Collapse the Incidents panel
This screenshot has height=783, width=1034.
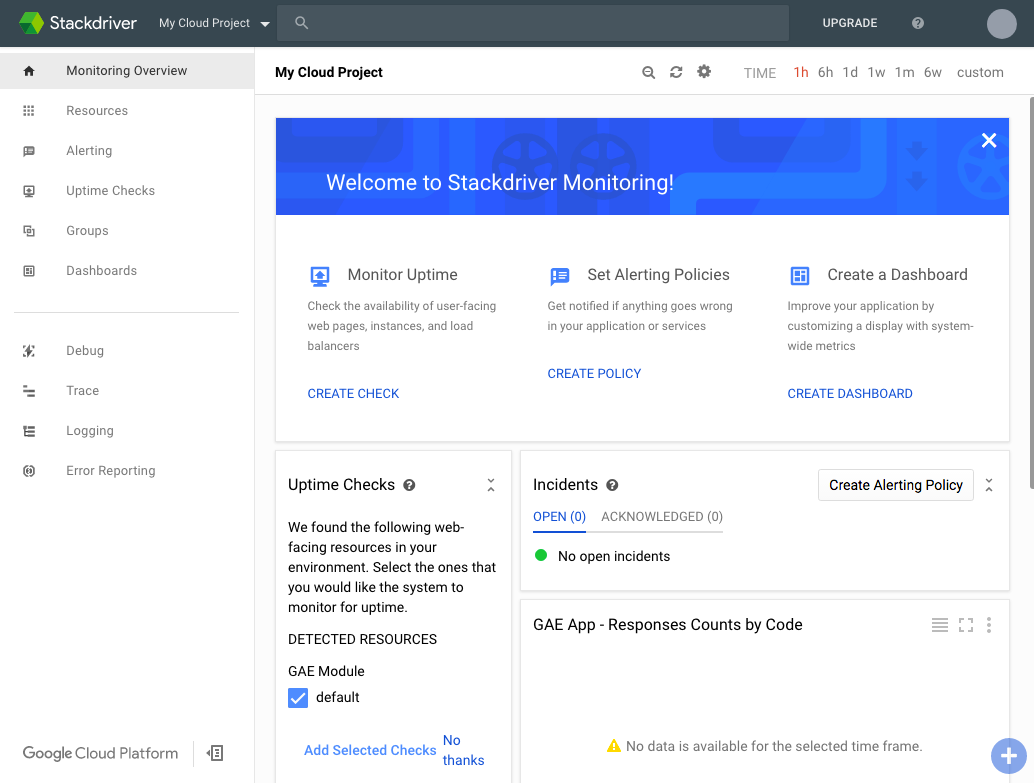click(x=988, y=485)
